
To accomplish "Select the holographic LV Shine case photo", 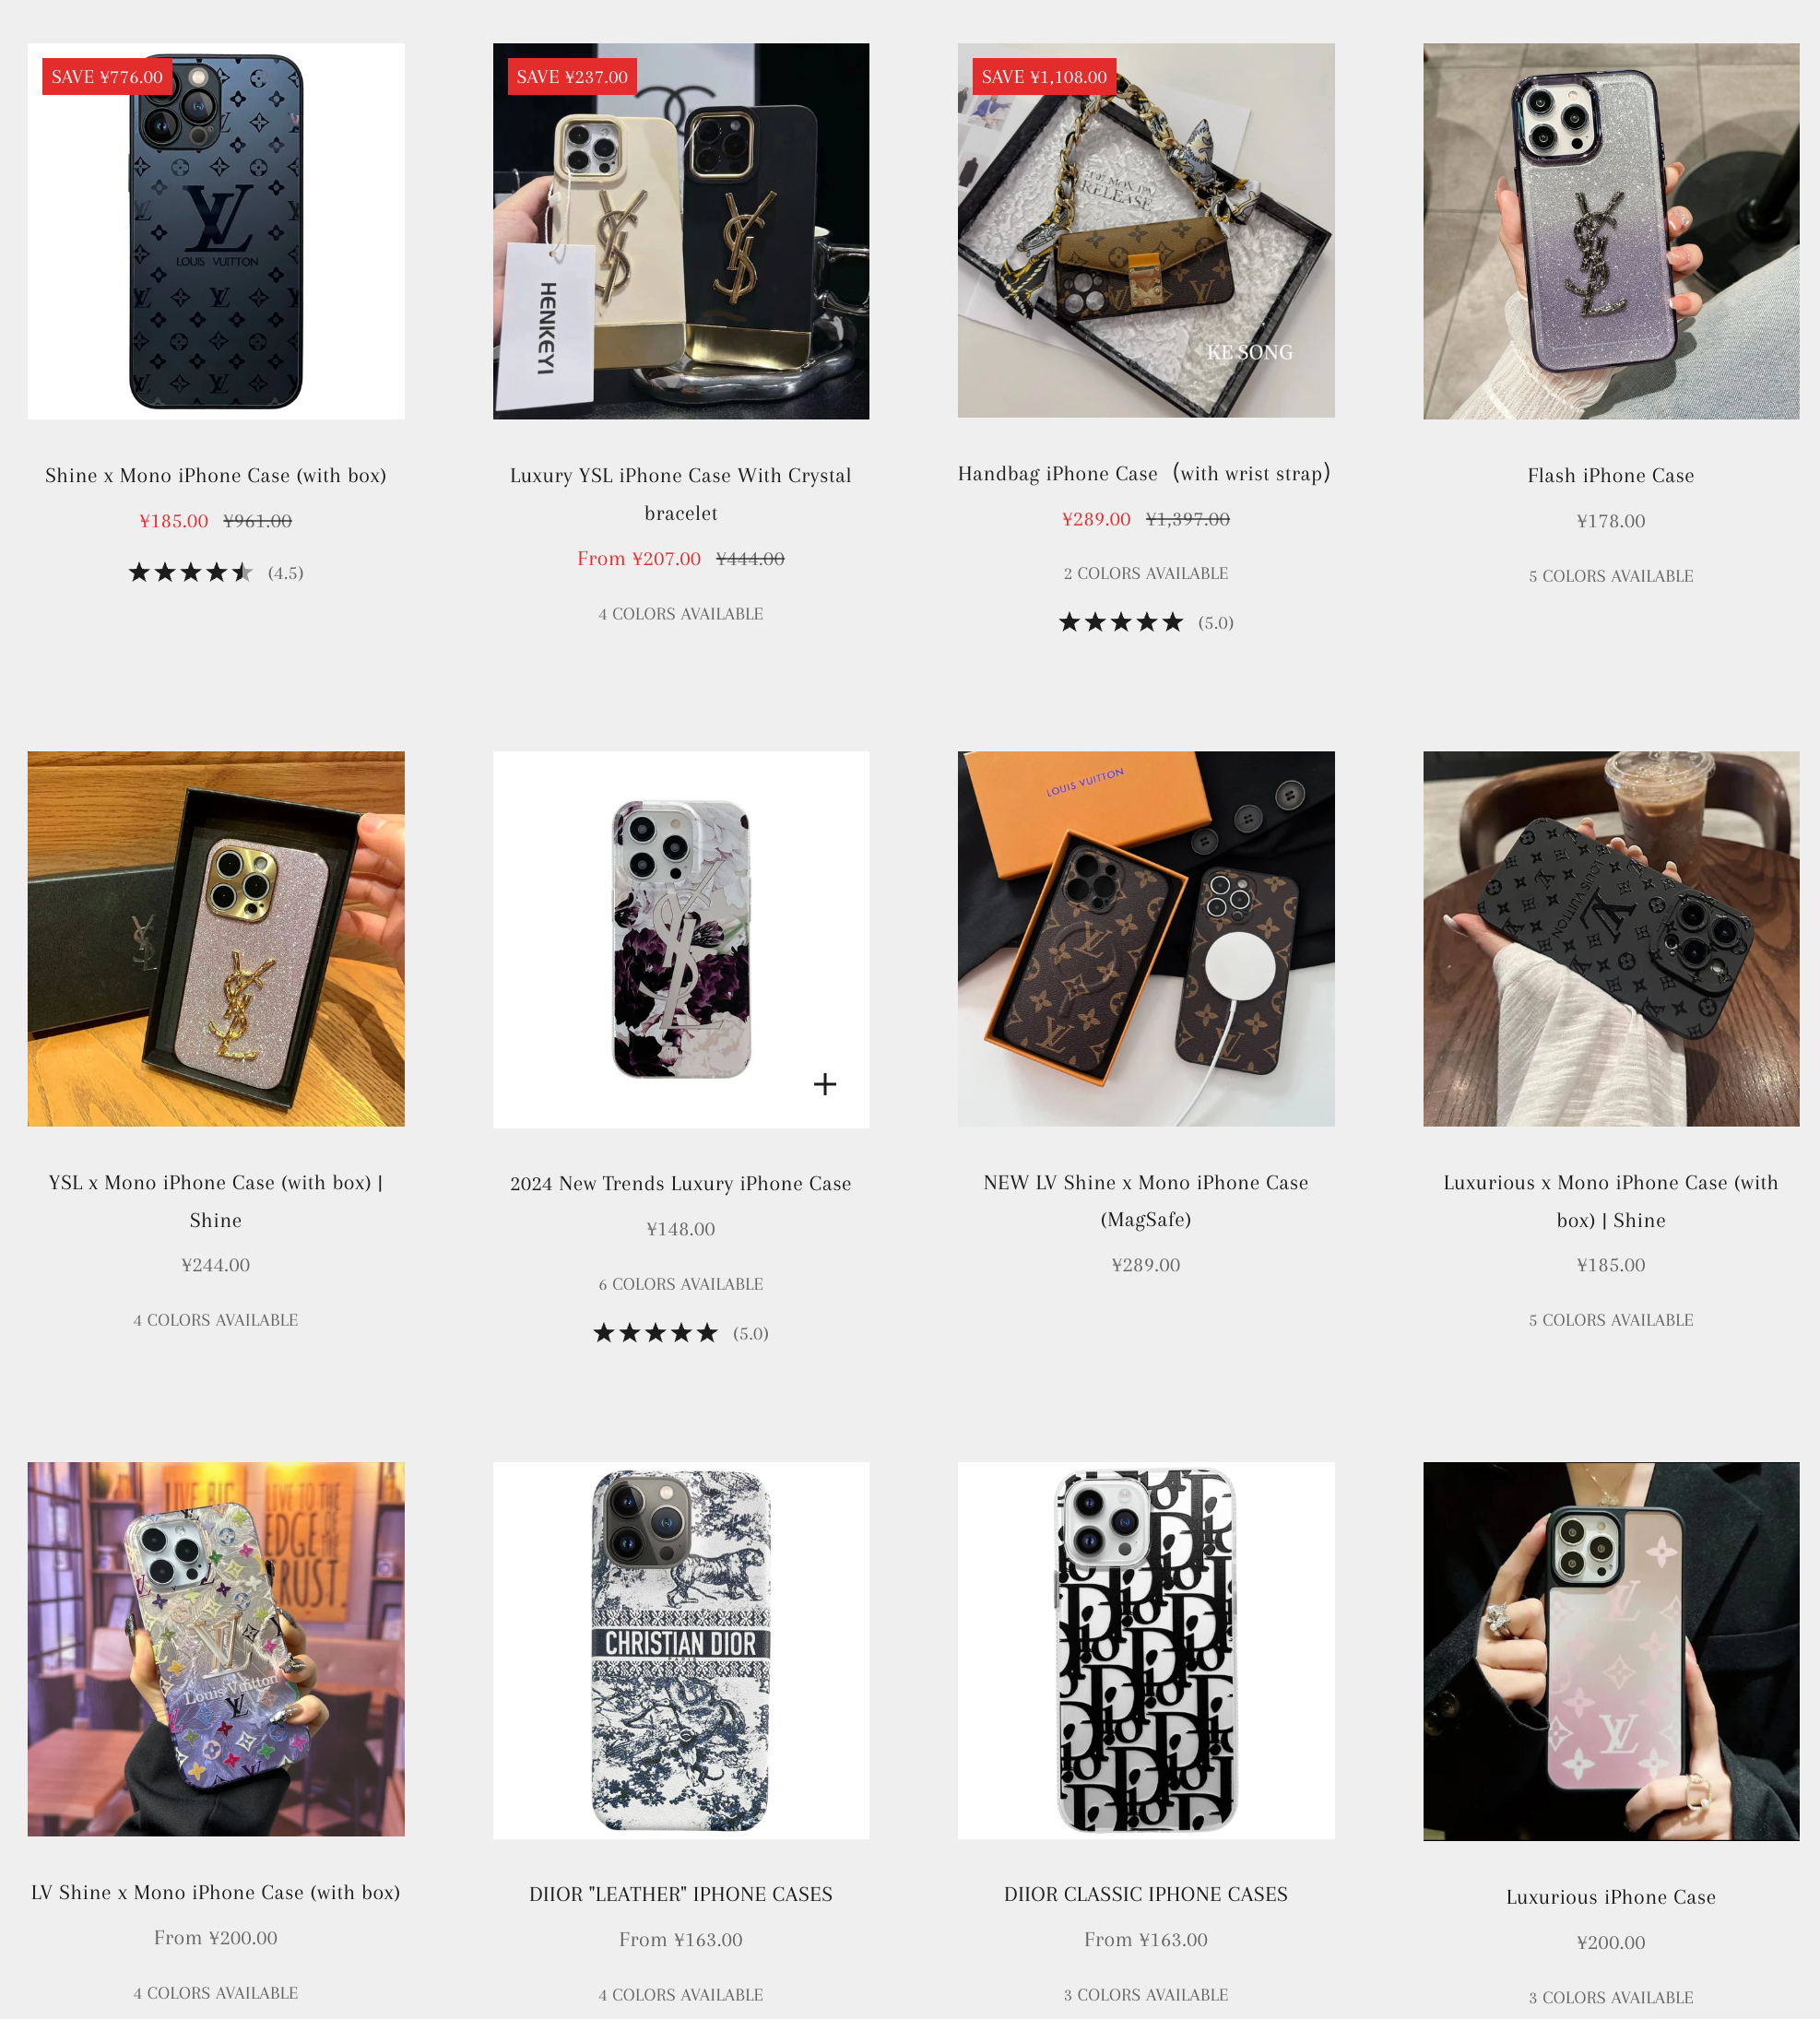I will 216,1649.
